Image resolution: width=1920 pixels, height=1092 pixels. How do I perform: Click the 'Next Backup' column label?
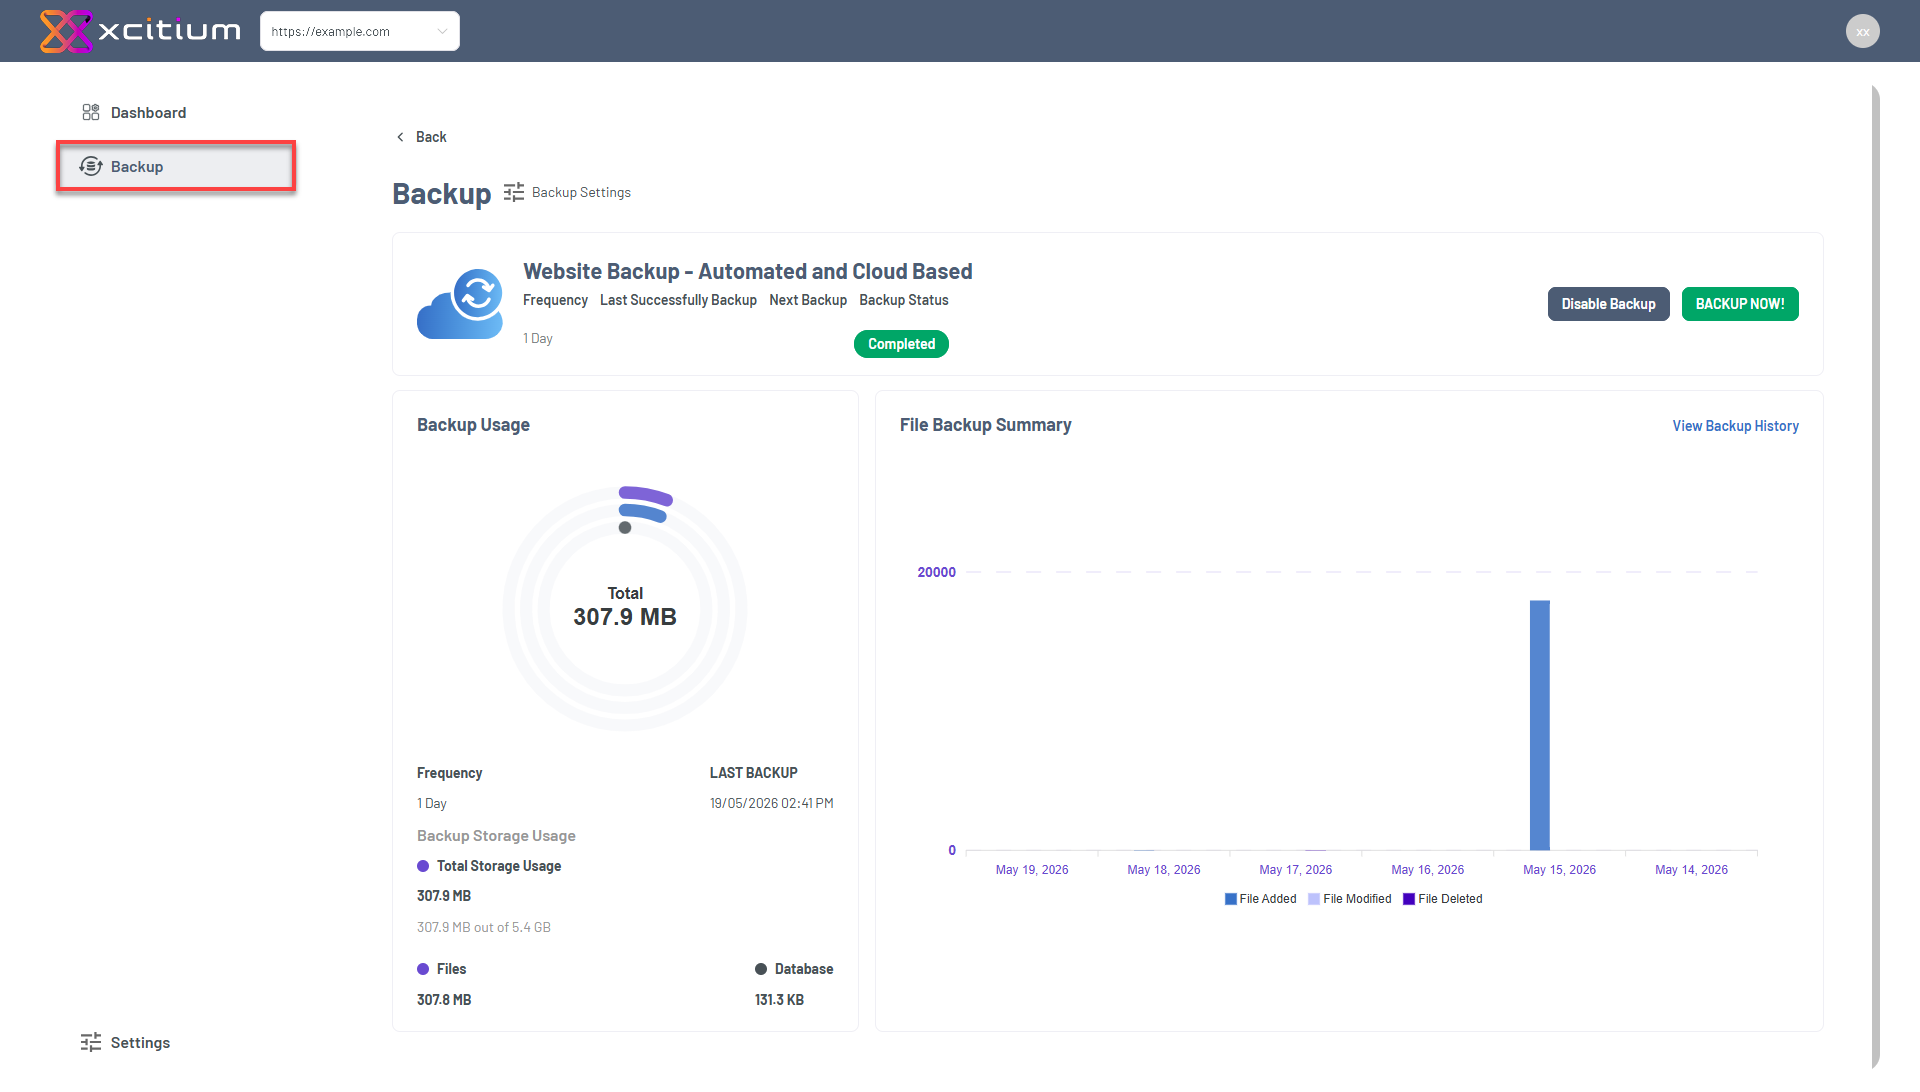coord(808,300)
